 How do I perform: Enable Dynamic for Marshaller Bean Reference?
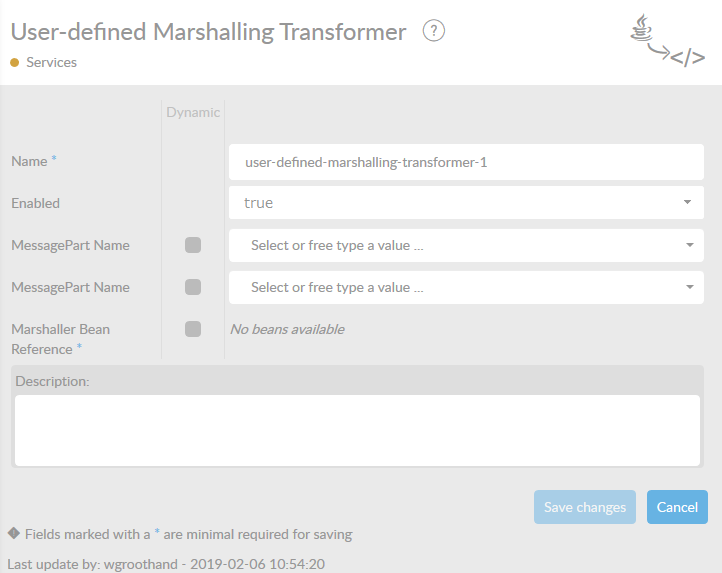193,329
